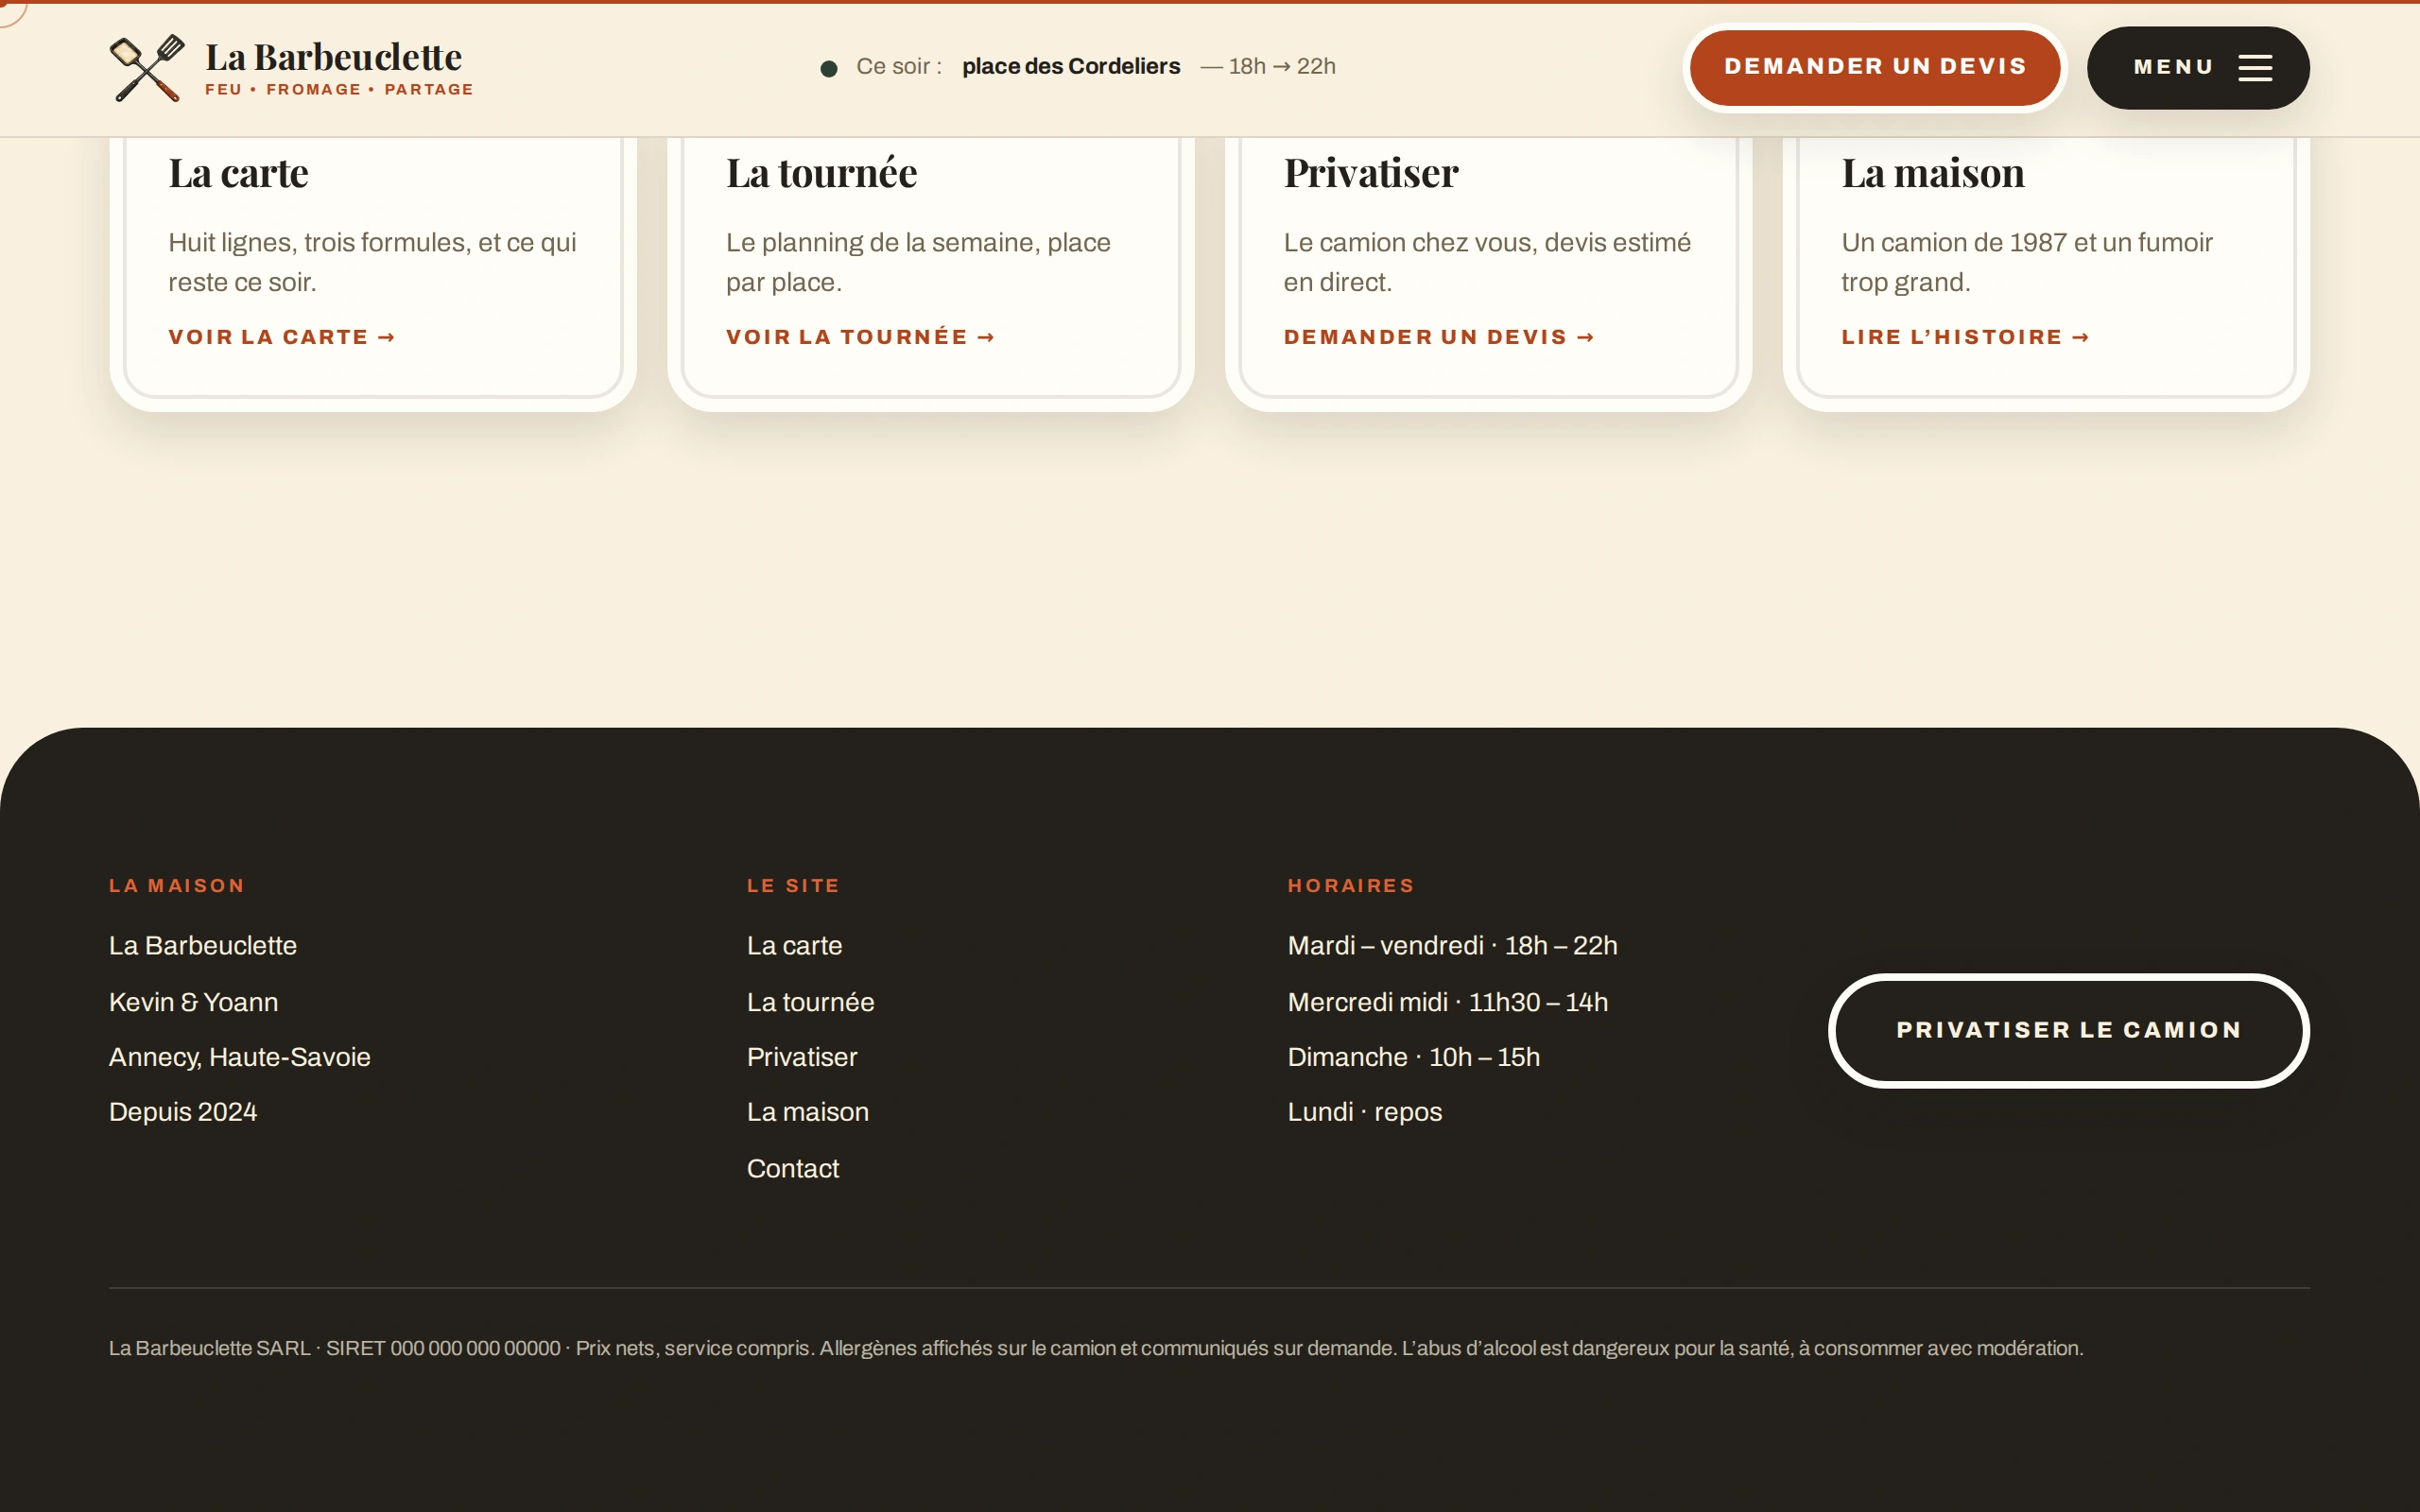
Task: Follow the Voir la tournée link
Action: pos(861,337)
